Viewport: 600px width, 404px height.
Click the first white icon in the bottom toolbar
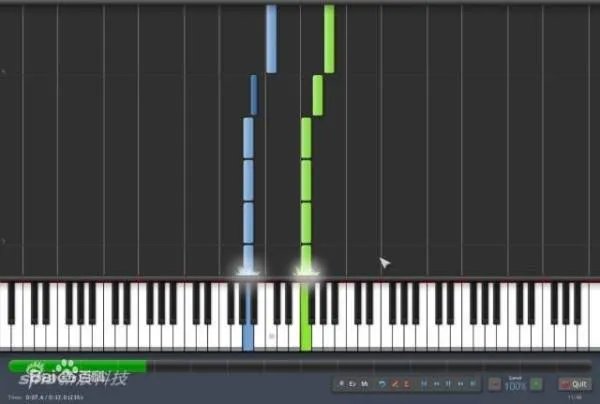point(341,384)
